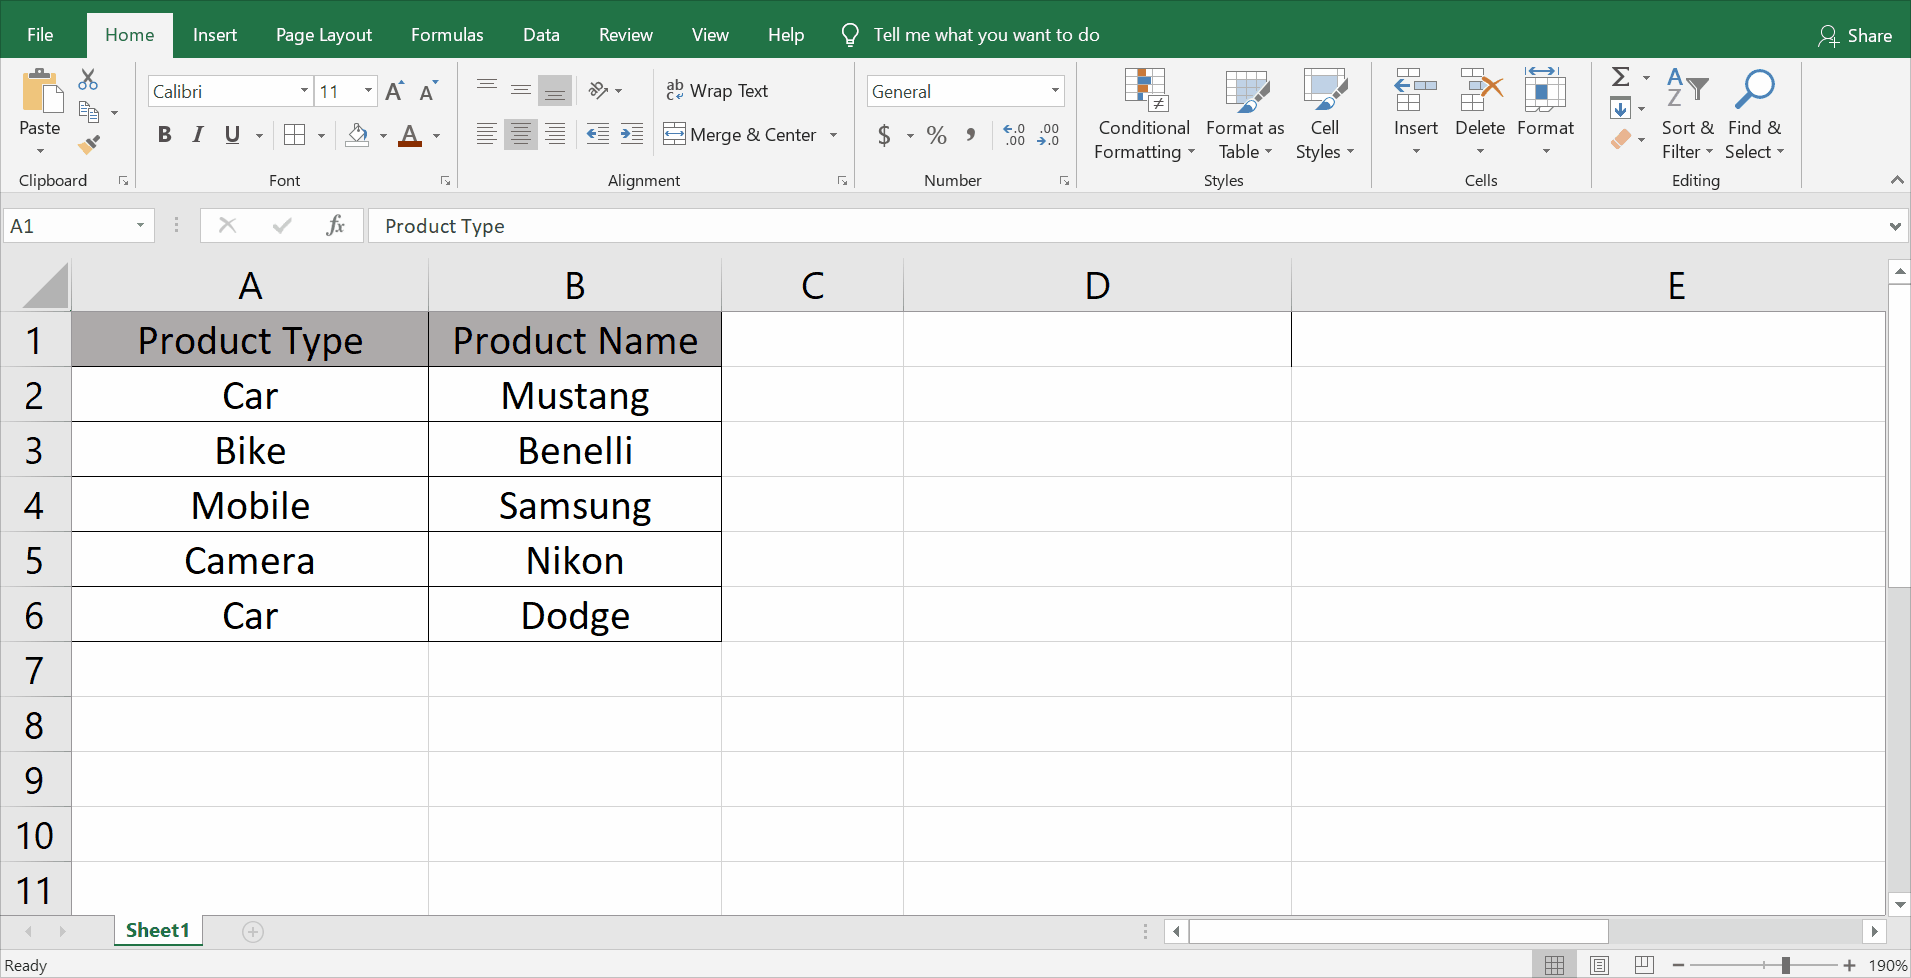Toggle Wrap Text
The height and width of the screenshot is (978, 1911).
pos(717,90)
